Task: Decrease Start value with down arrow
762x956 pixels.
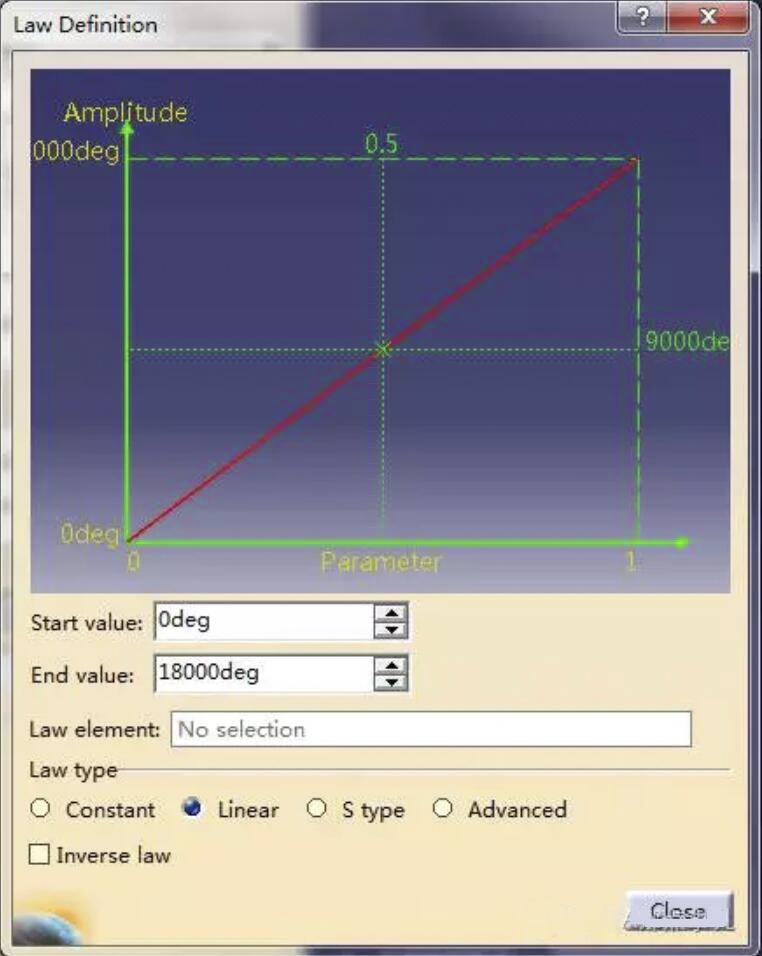Action: click(391, 630)
